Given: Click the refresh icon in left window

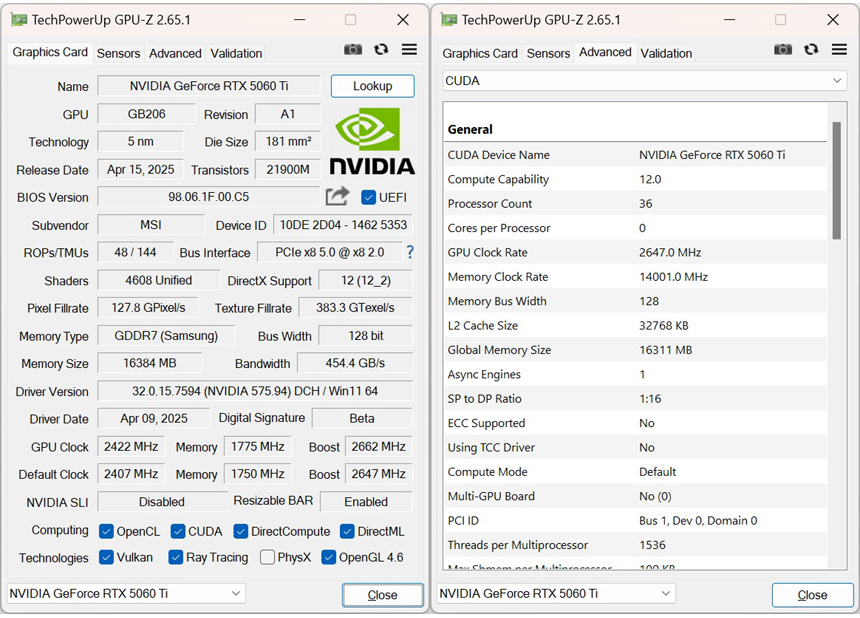Looking at the screenshot, I should (381, 50).
